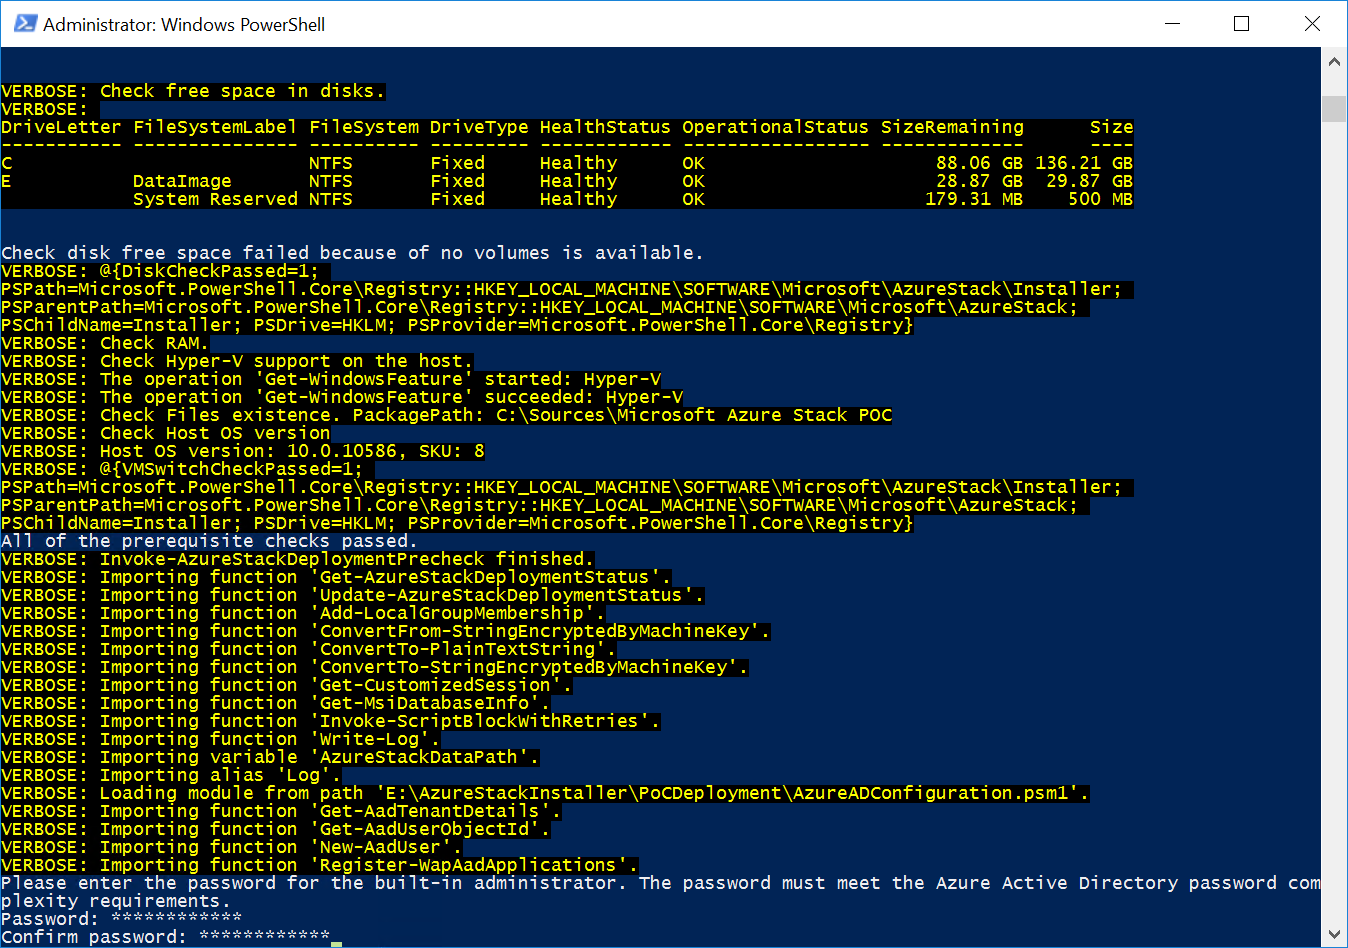
Task: Select the "DataImage" file system label
Action: [x=182, y=181]
